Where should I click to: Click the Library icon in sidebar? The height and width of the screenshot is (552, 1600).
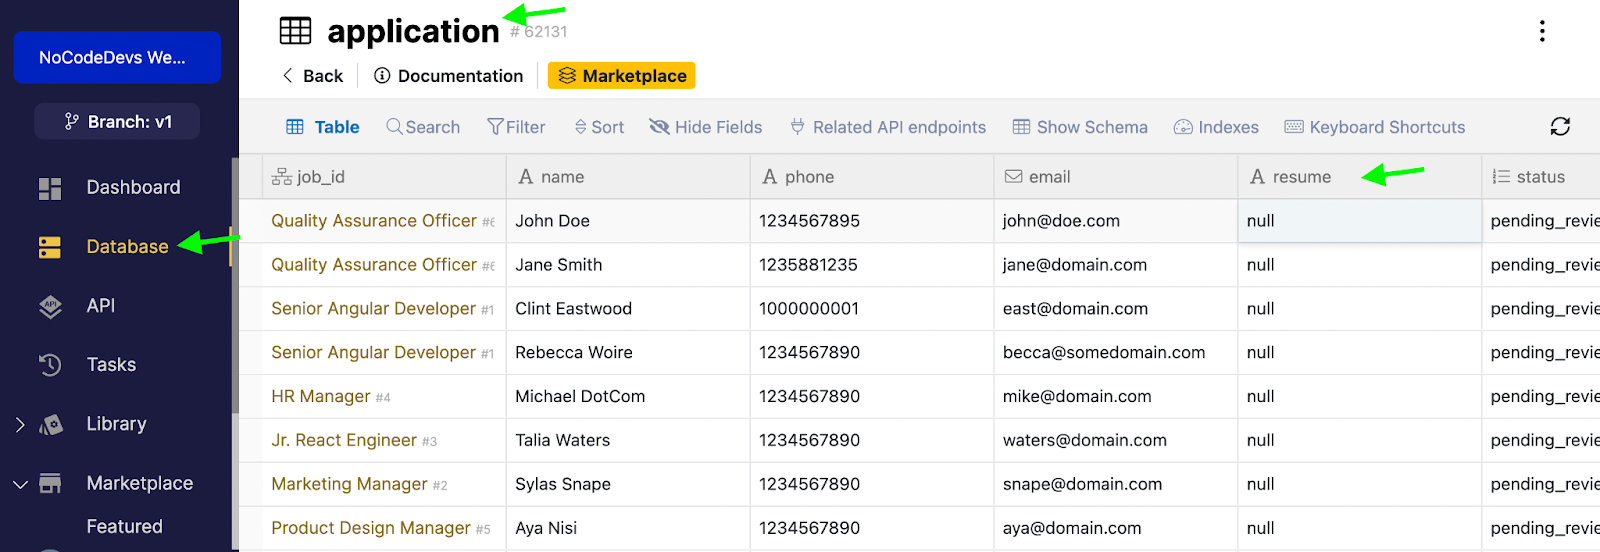pyautogui.click(x=50, y=425)
